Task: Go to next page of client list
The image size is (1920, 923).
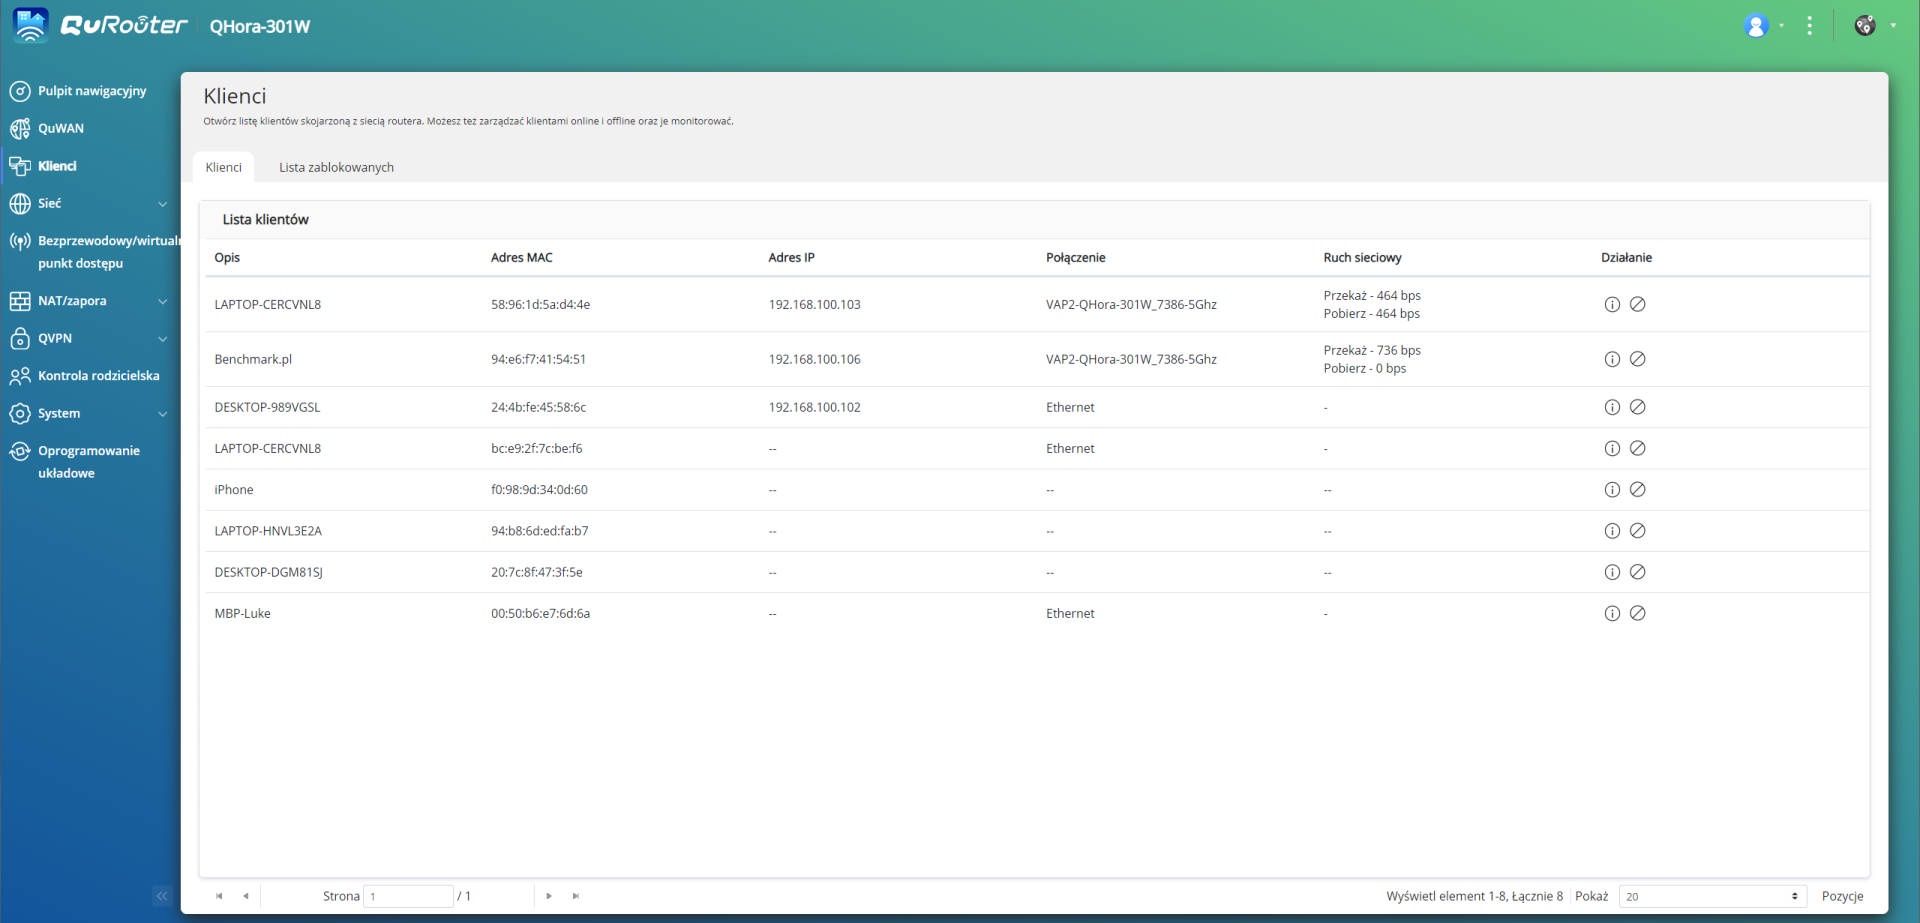Action: pyautogui.click(x=549, y=896)
